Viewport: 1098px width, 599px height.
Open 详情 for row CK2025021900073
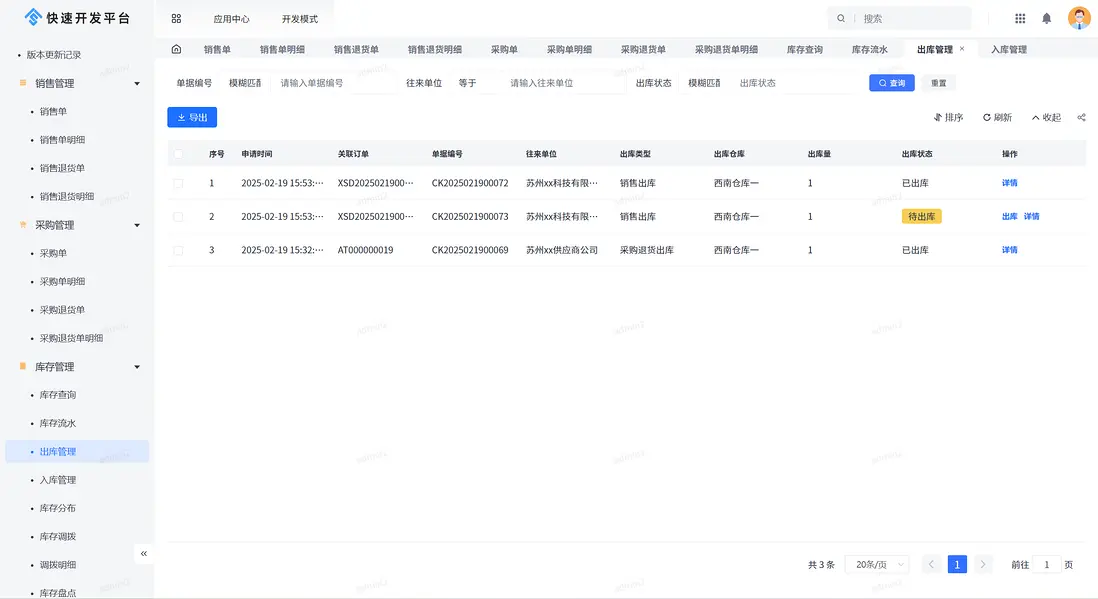click(1031, 217)
